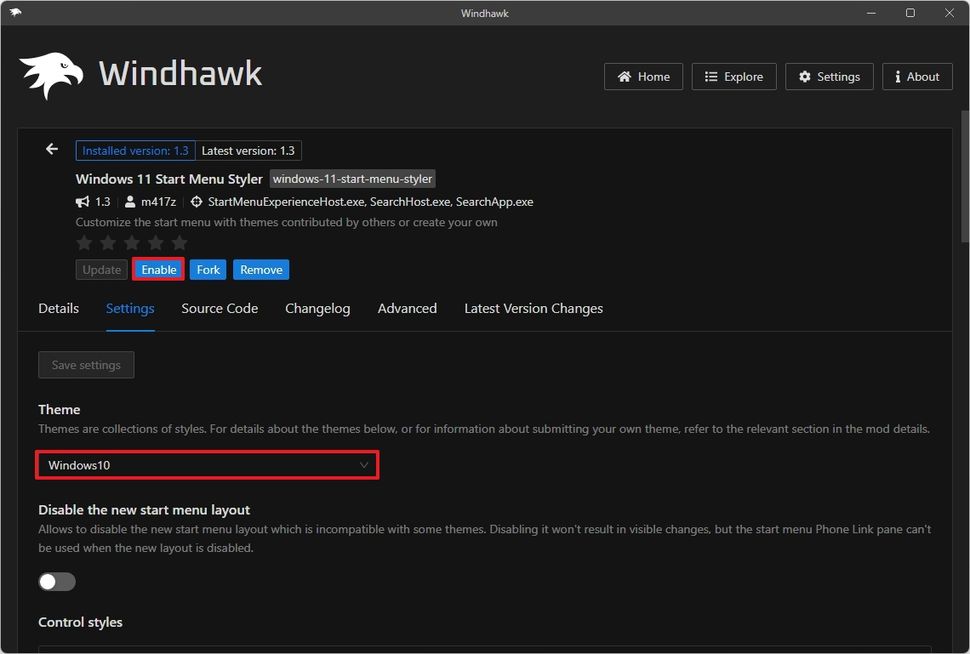Switch to the Details tab

point(58,309)
